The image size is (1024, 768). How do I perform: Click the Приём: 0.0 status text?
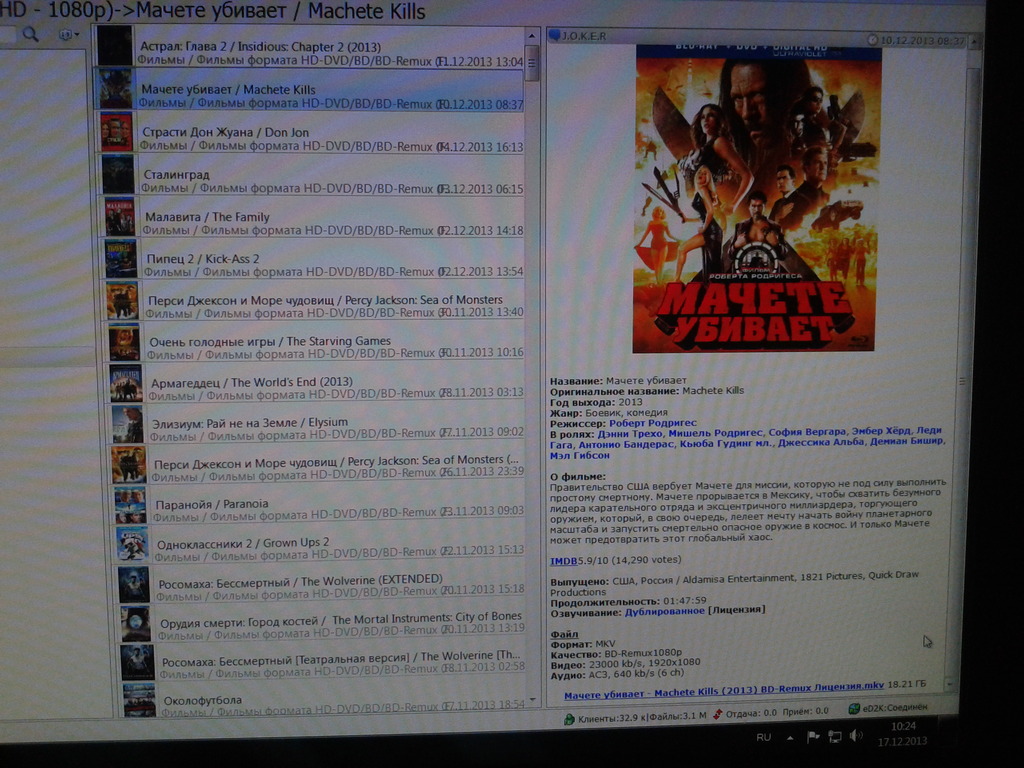806,711
